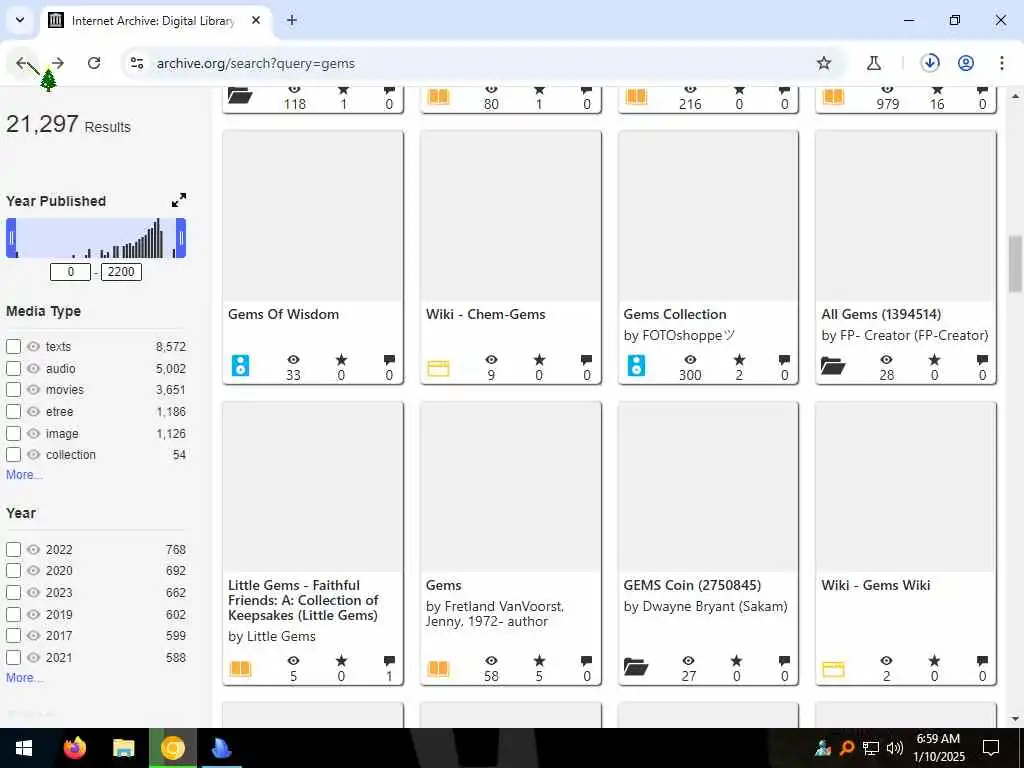Image resolution: width=1024 pixels, height=768 pixels.
Task: Hide texts results with the eye toggle
Action: 33,347
